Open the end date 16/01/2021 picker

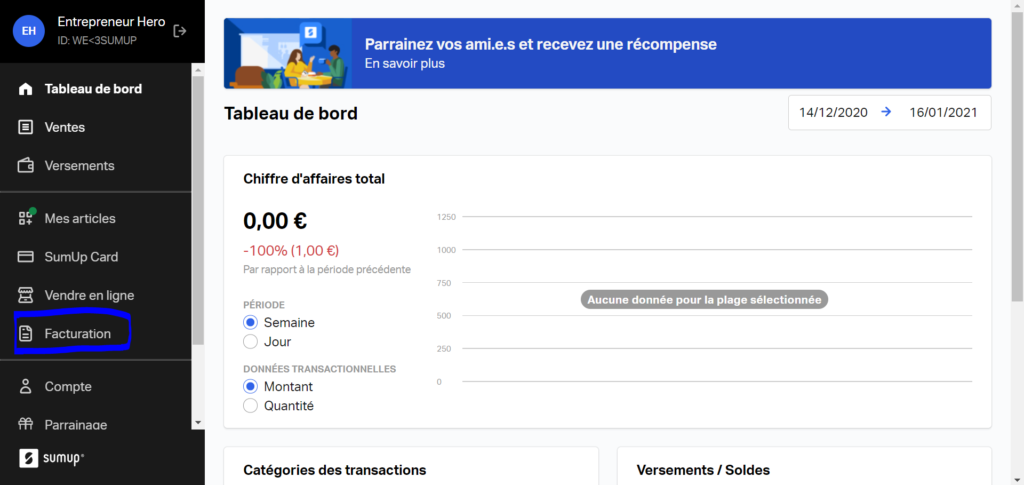(x=943, y=113)
